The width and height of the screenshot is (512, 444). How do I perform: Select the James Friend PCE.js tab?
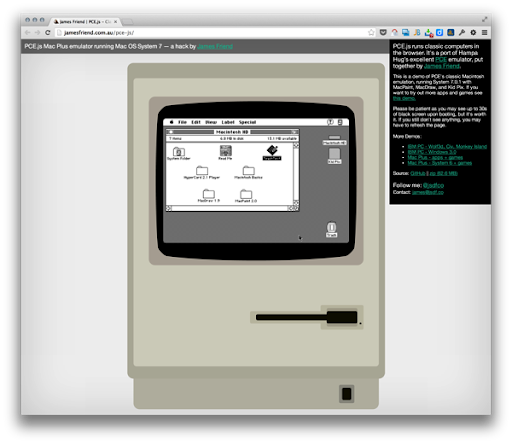[85, 22]
